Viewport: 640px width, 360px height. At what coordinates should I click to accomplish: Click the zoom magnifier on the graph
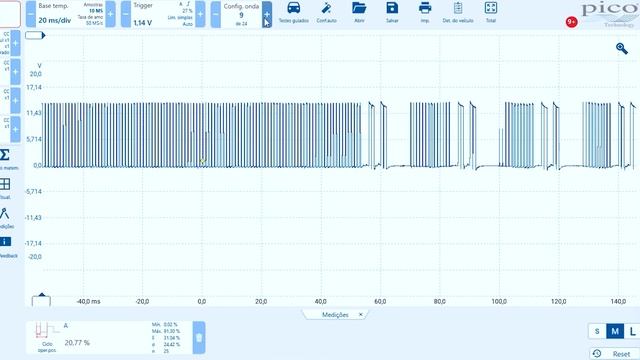(622, 49)
